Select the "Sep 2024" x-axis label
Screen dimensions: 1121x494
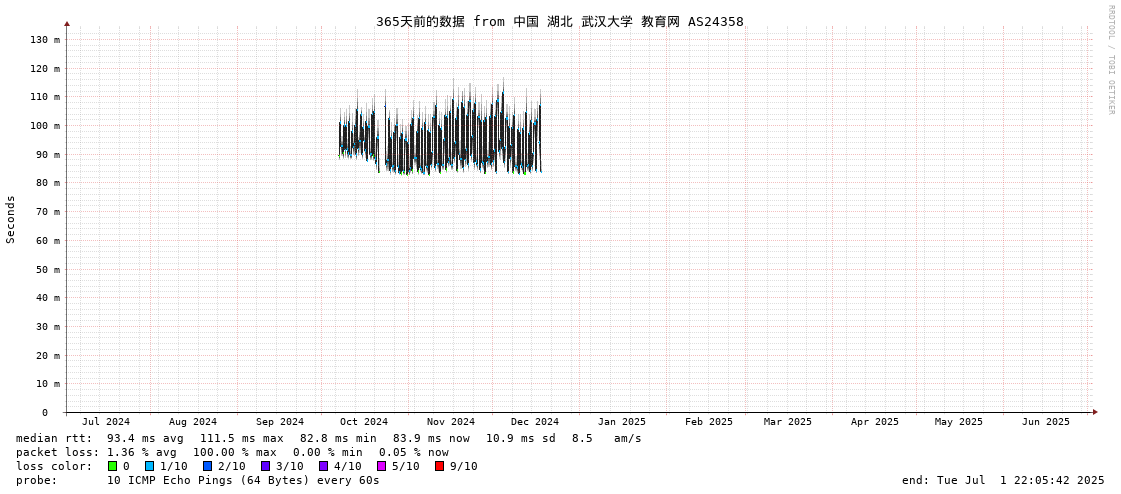(280, 422)
